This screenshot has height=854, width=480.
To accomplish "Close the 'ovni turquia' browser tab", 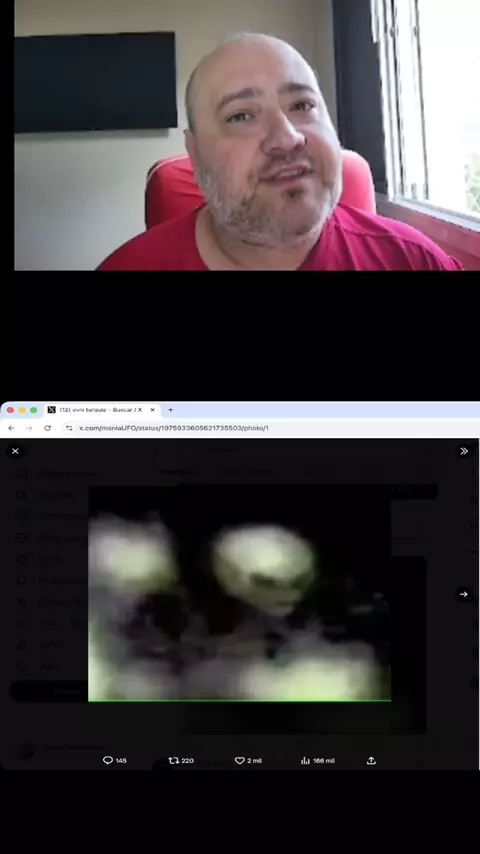I will pos(153,410).
